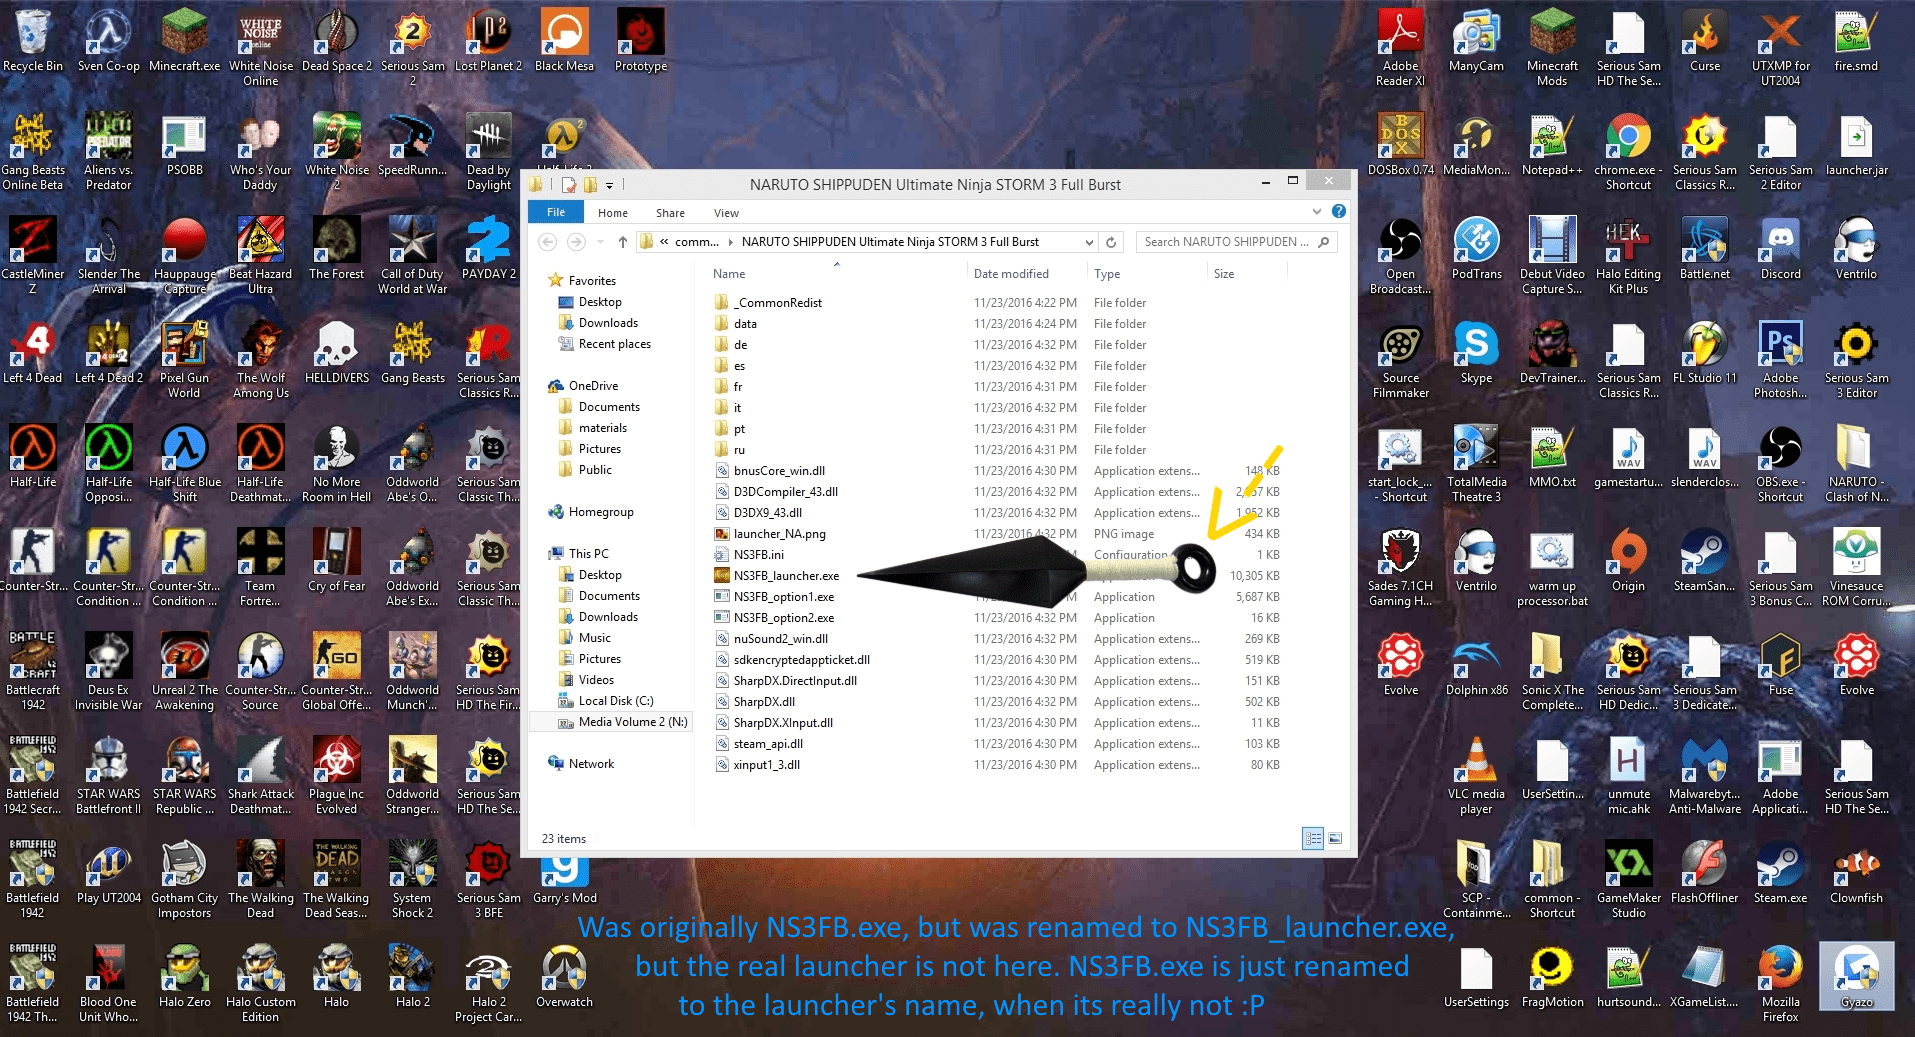Select the Garry's Mod desktop icon
1915x1037 pixels.
564,880
